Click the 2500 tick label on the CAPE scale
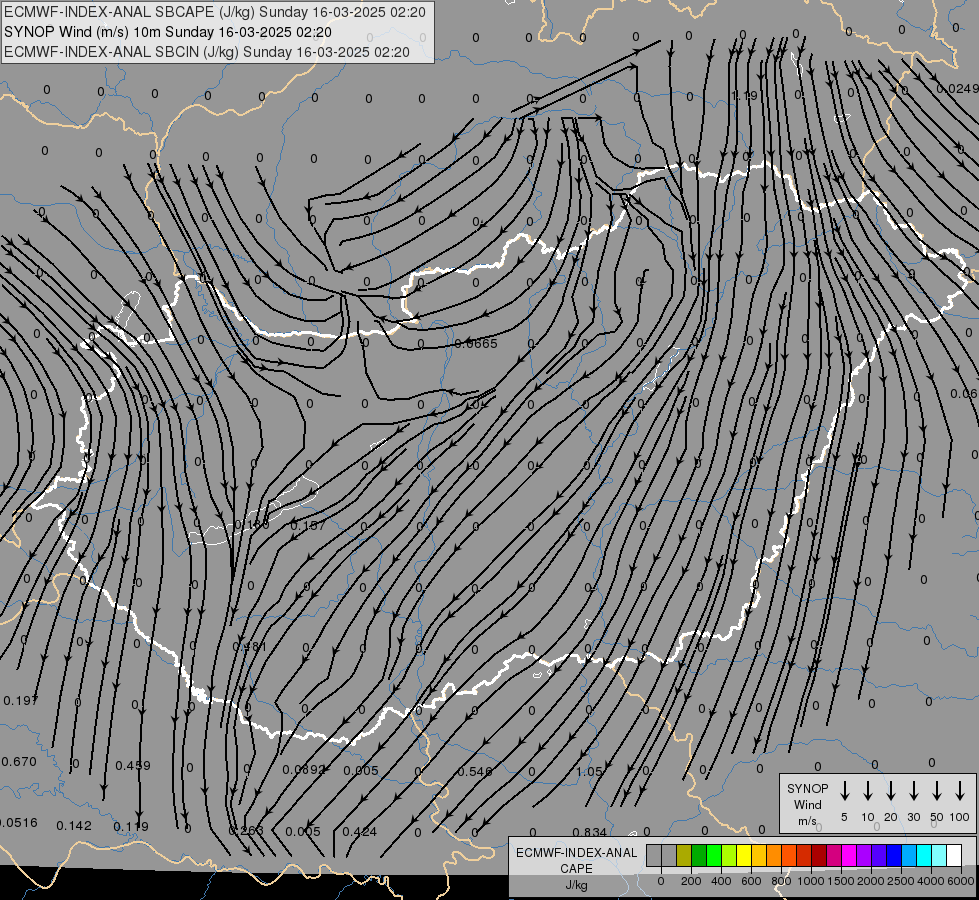 [900, 881]
